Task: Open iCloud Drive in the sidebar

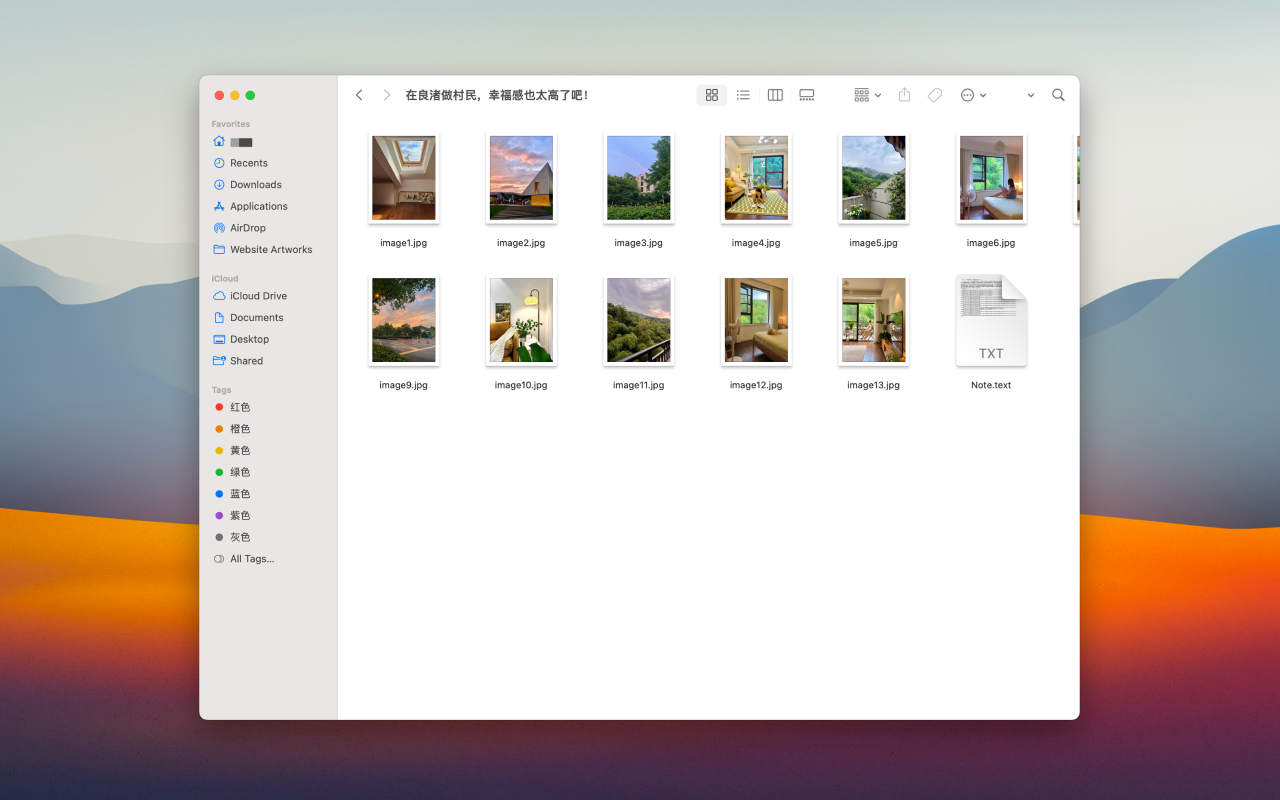Action: click(250, 296)
